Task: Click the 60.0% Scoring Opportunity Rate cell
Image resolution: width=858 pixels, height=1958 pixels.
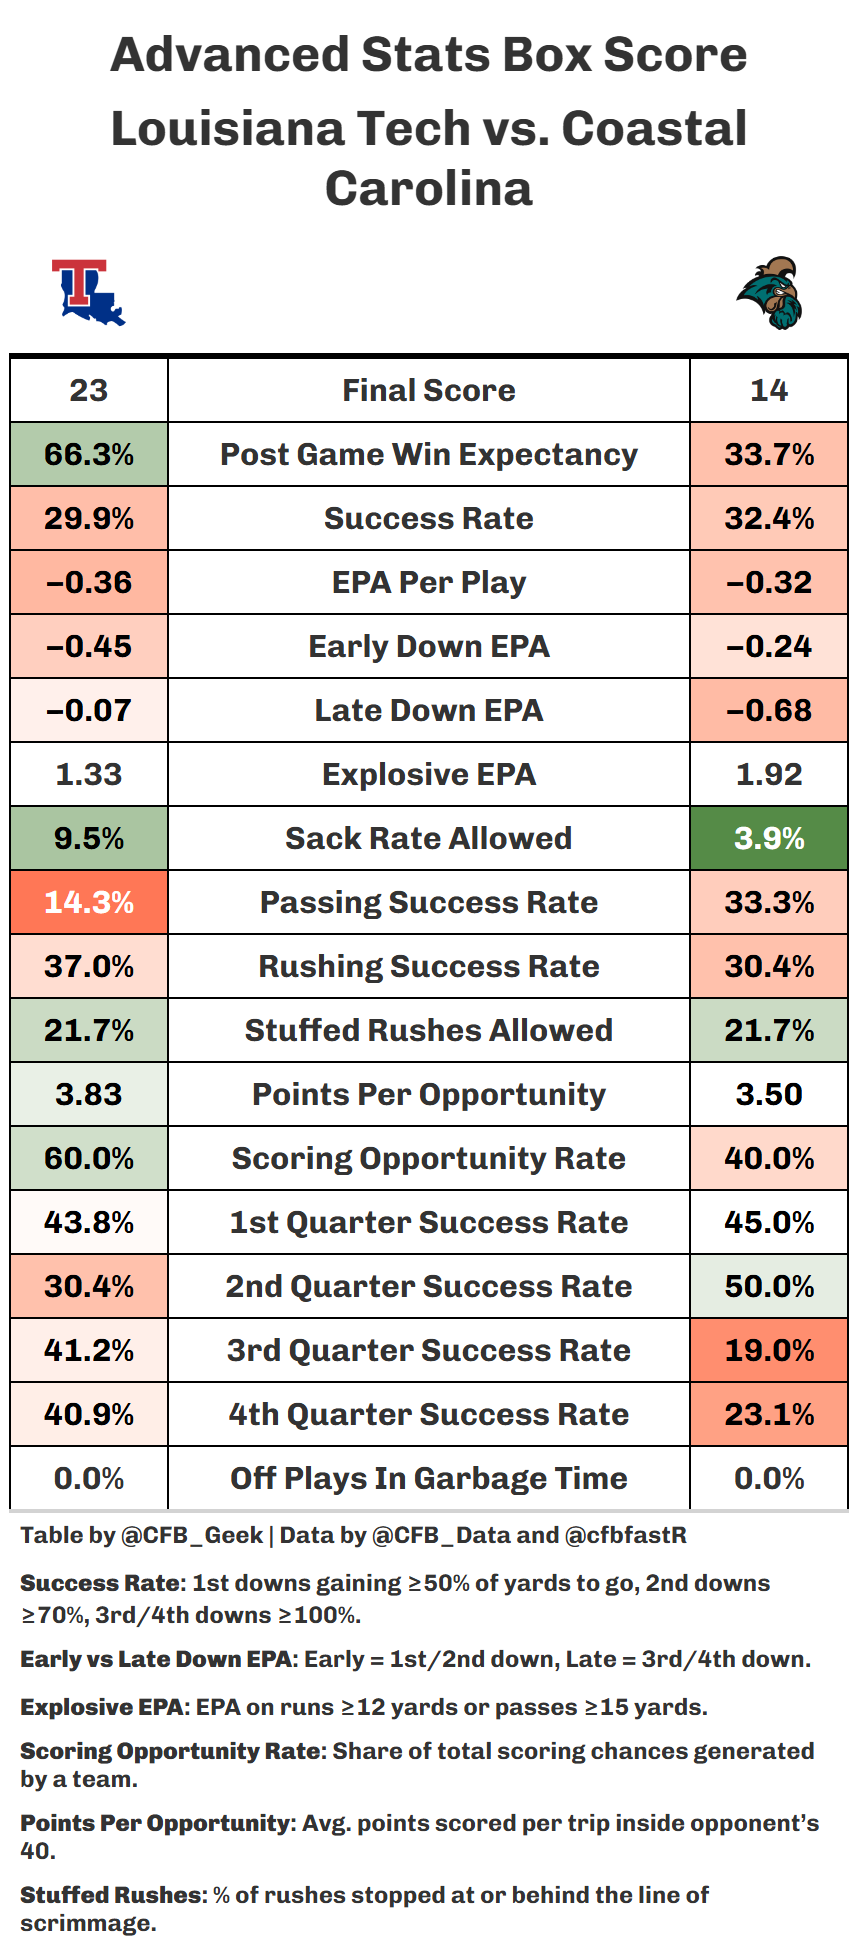Action: click(x=89, y=1158)
